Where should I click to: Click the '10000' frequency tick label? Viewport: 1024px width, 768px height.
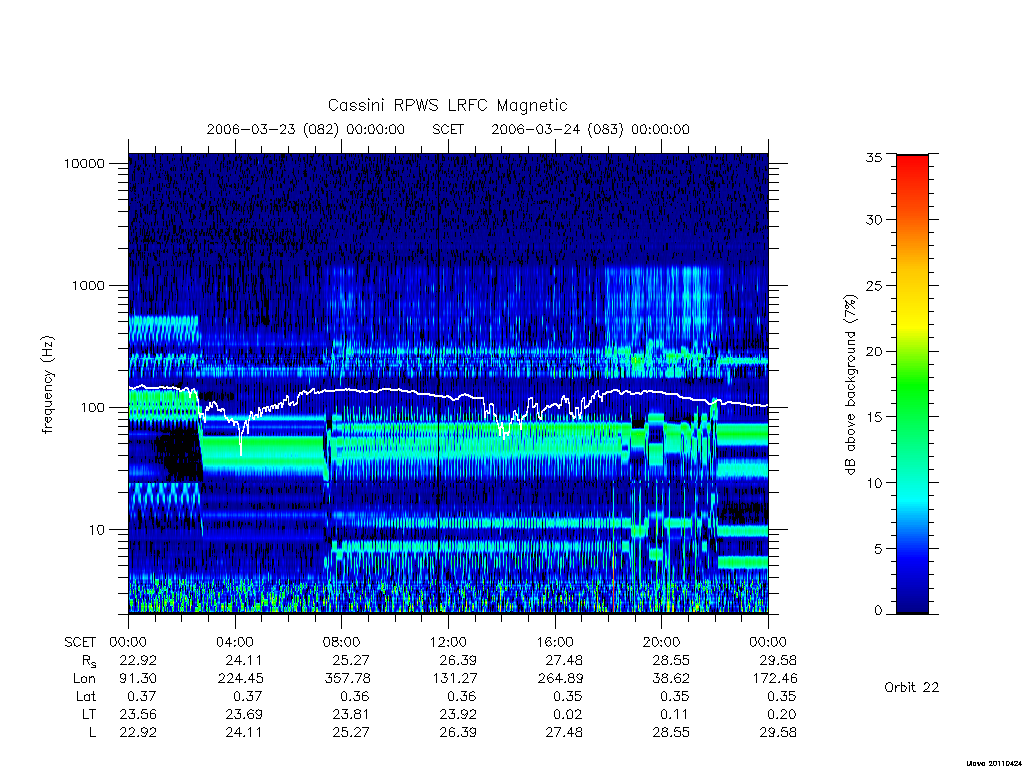pos(84,163)
